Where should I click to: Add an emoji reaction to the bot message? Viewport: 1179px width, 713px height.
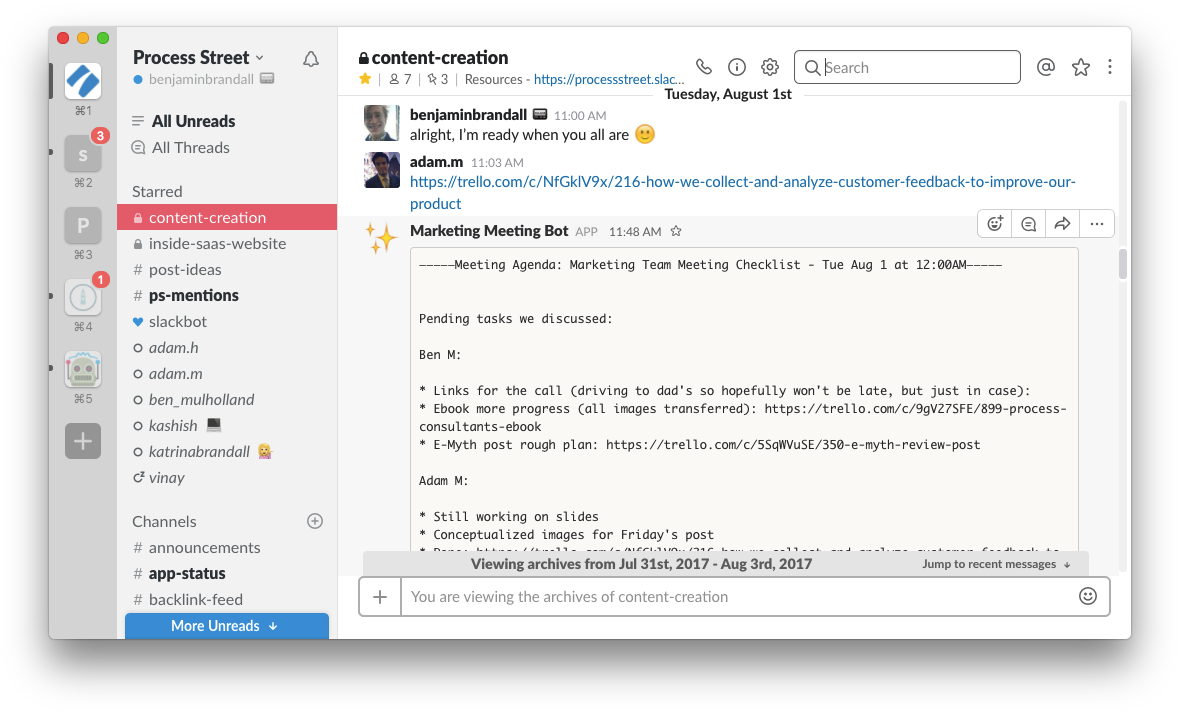point(994,223)
